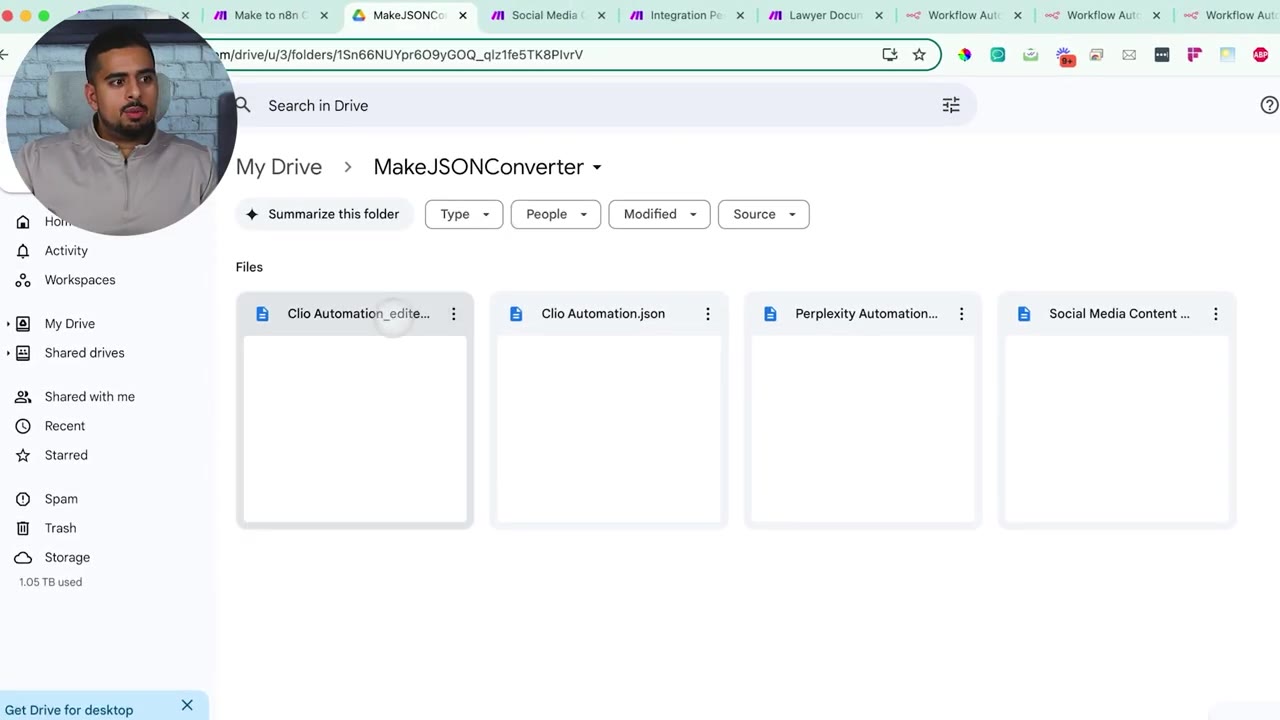The width and height of the screenshot is (1280, 720).
Task: Click the magnifier search icon in Drive
Action: click(x=243, y=105)
